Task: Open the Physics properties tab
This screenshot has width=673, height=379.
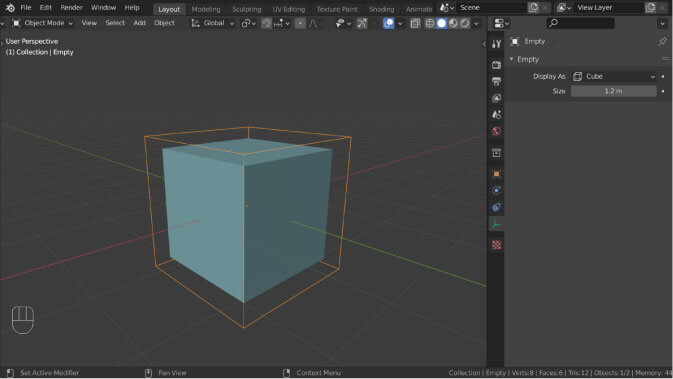Action: pyautogui.click(x=497, y=191)
